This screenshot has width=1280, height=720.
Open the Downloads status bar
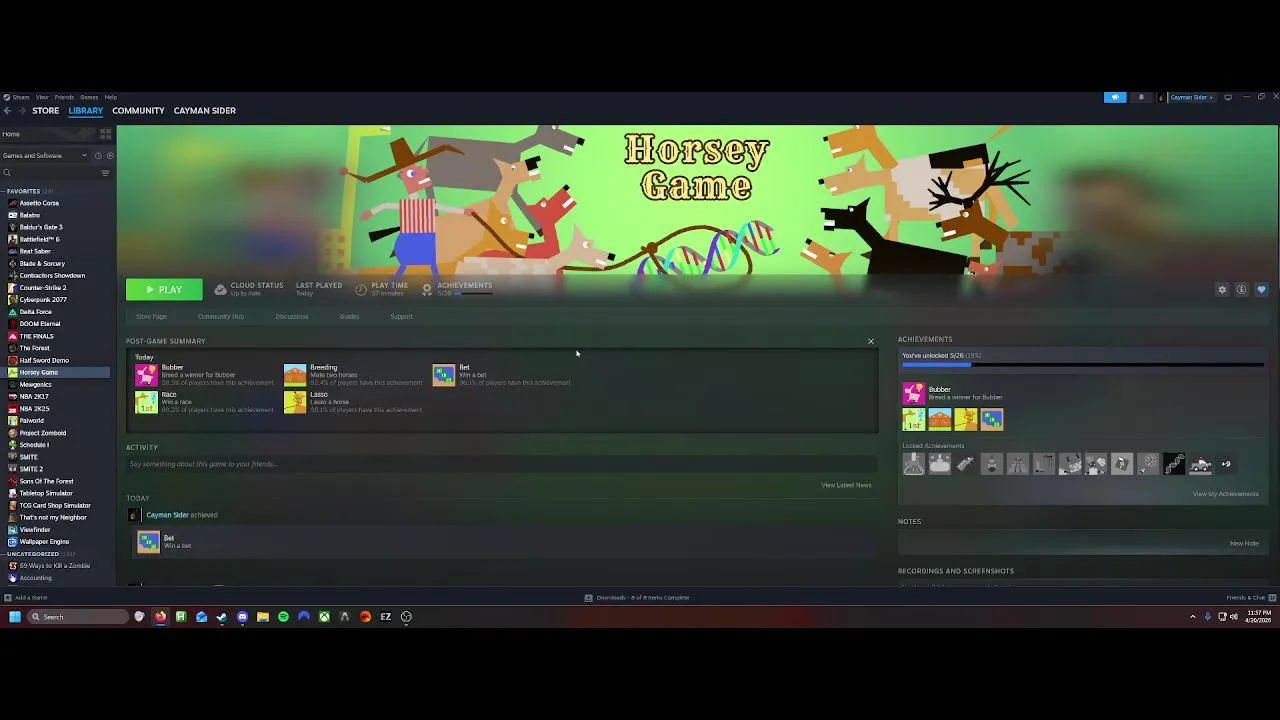point(637,598)
